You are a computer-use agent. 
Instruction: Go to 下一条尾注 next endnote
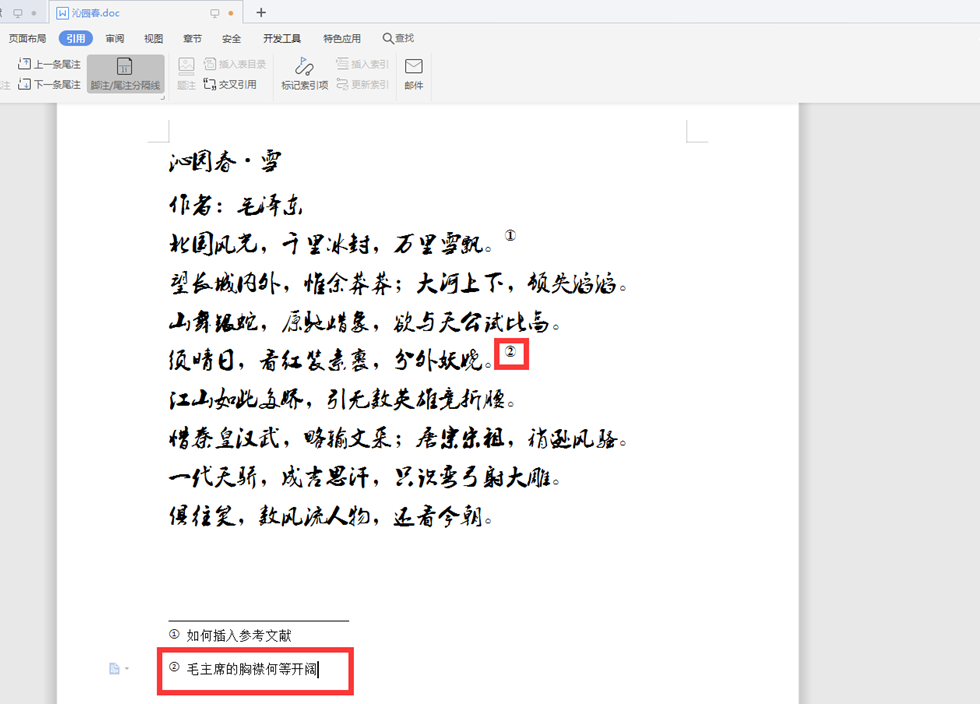point(49,84)
